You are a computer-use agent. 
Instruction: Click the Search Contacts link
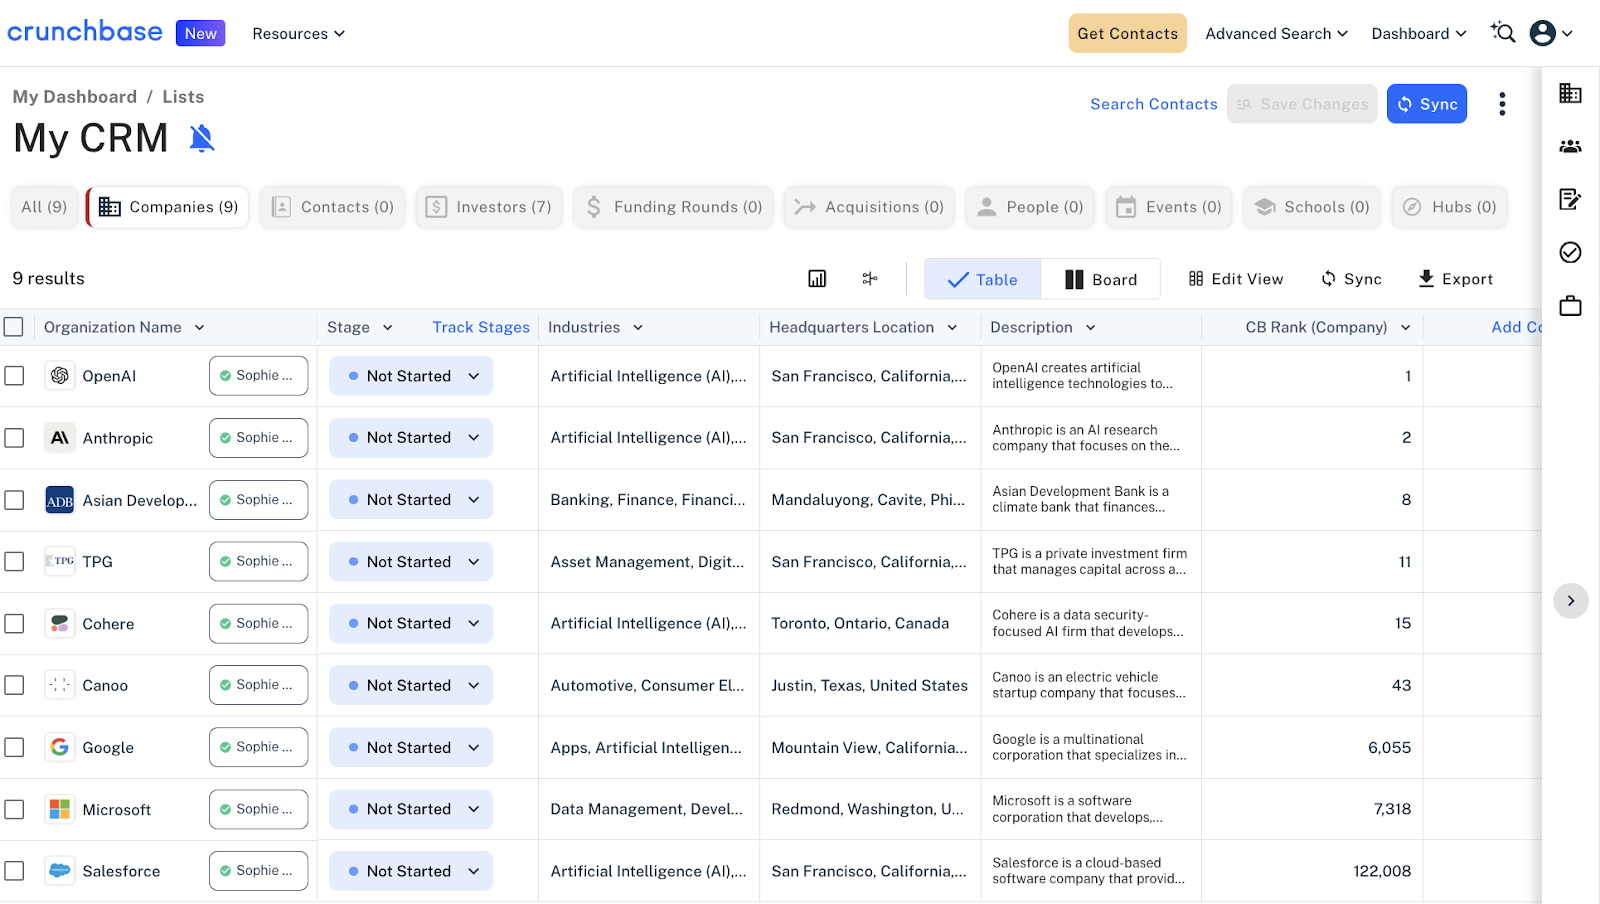1154,104
